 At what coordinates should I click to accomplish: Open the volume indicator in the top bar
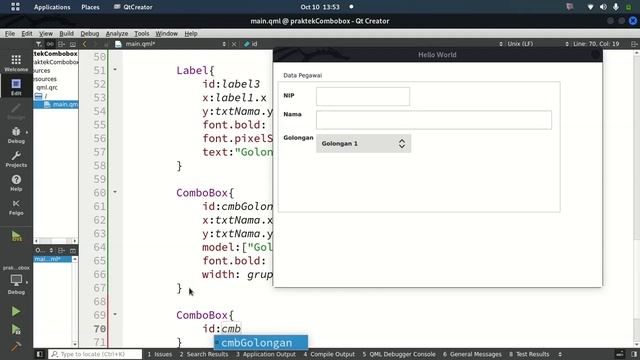603,7
